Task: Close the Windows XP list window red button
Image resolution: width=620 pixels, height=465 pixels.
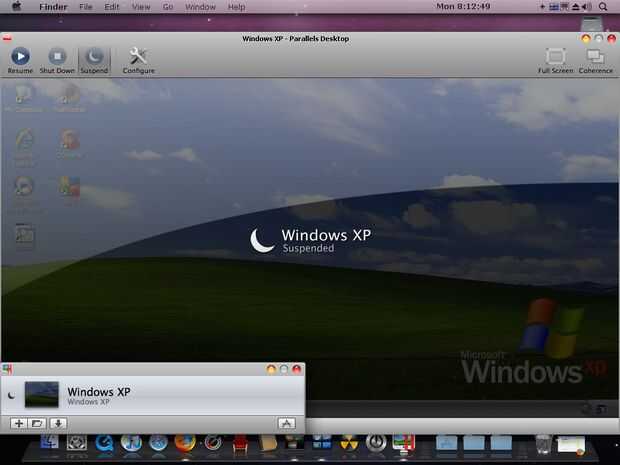Action: (297, 369)
